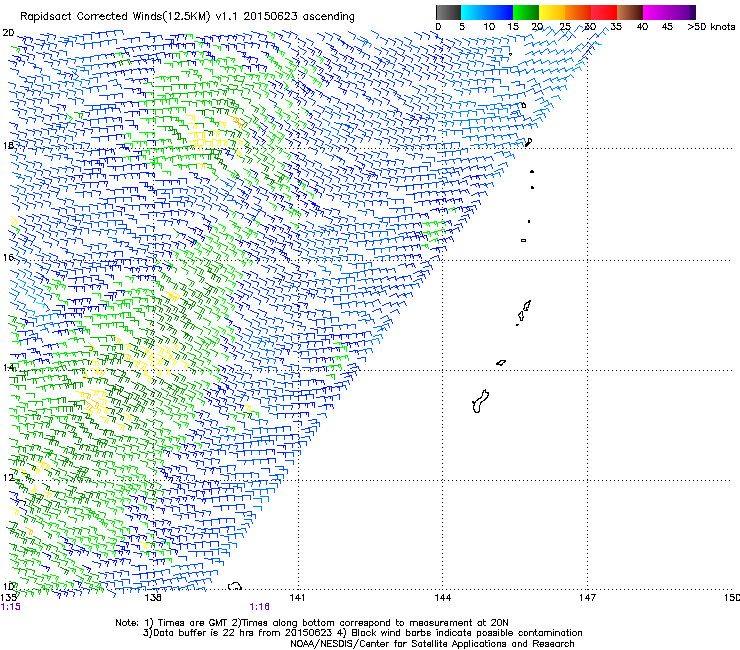Image resolution: width=740 pixels, height=650 pixels.
Task: Click the cyan 5-10 knots legend segment
Action: click(x=474, y=12)
